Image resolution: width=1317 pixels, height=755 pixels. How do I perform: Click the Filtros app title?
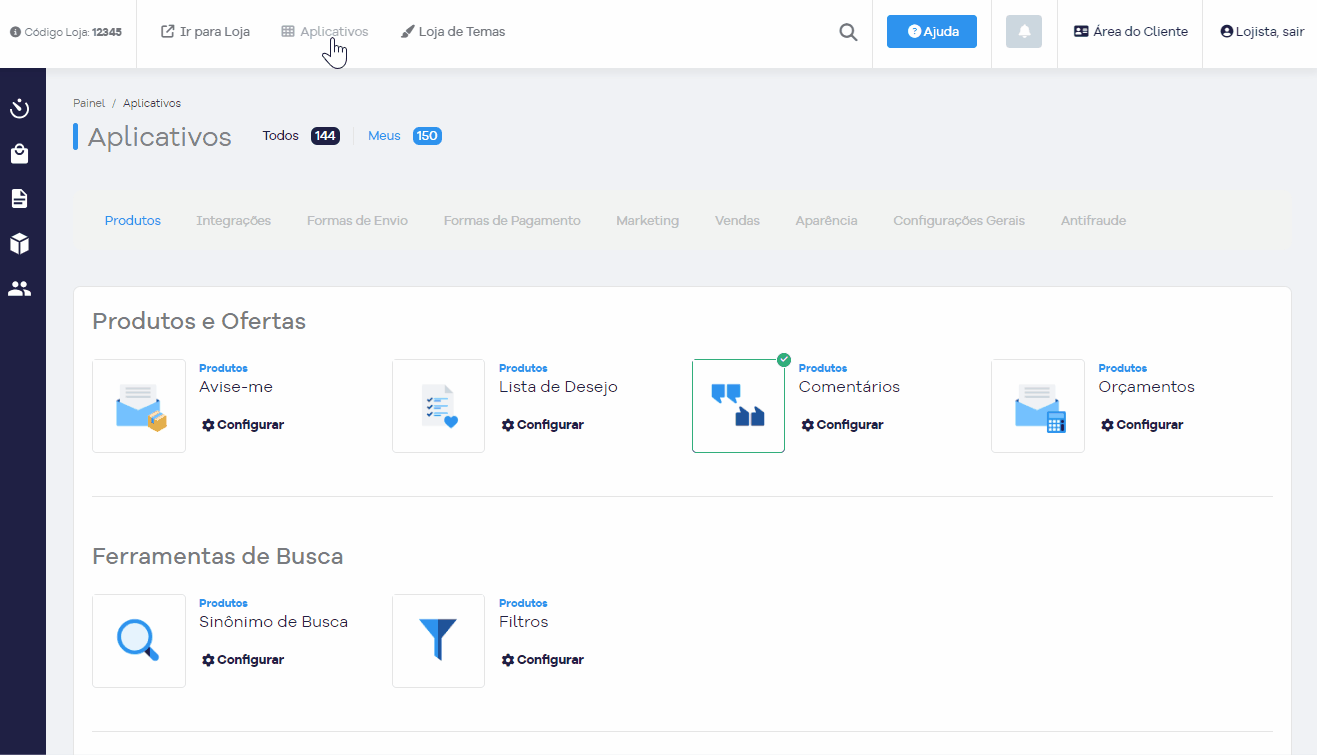(x=524, y=622)
